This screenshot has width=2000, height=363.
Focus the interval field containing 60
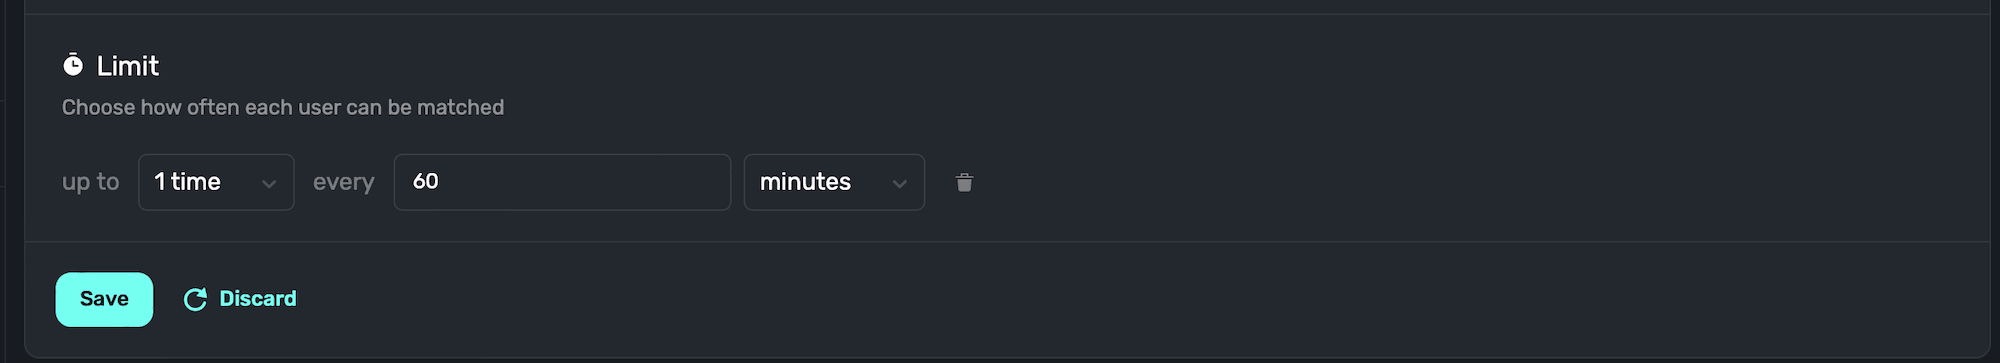[x=562, y=182]
